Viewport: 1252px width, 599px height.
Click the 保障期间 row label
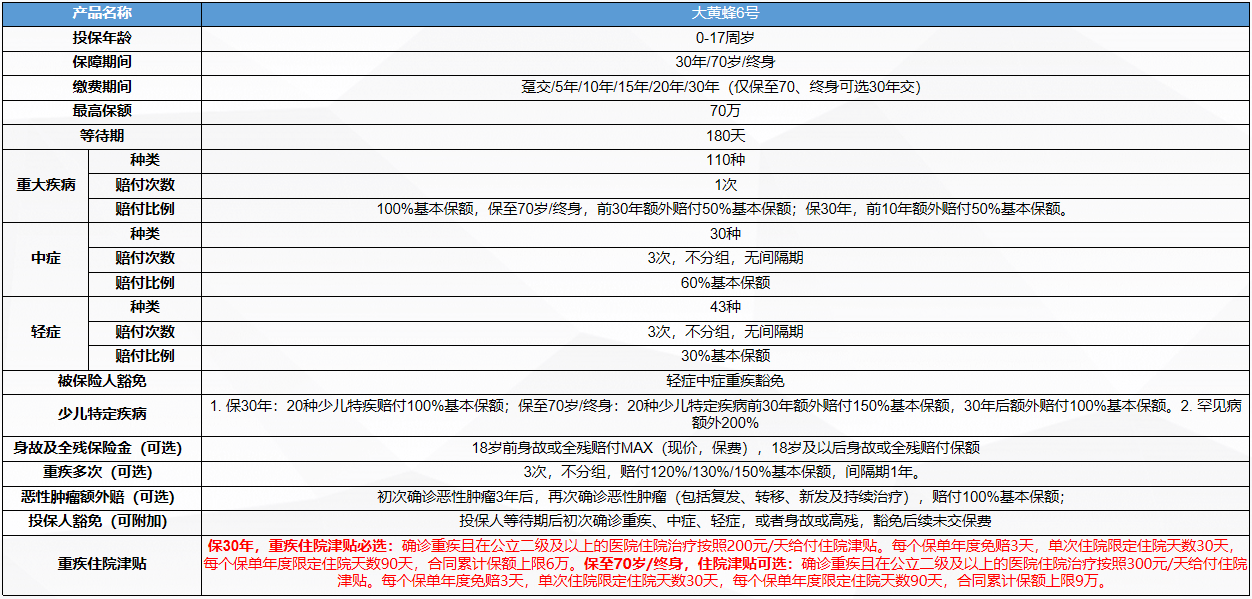102,62
